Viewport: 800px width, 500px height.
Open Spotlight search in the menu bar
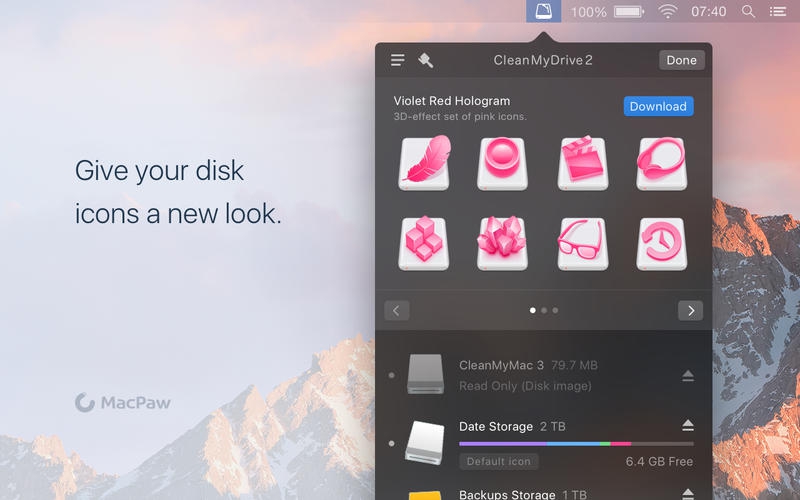tap(748, 11)
